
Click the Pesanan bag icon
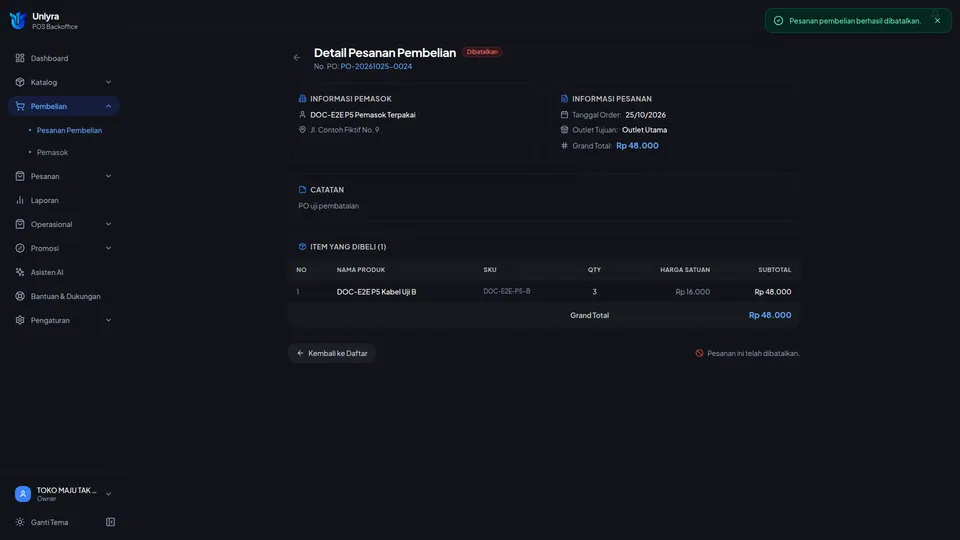pos(20,176)
